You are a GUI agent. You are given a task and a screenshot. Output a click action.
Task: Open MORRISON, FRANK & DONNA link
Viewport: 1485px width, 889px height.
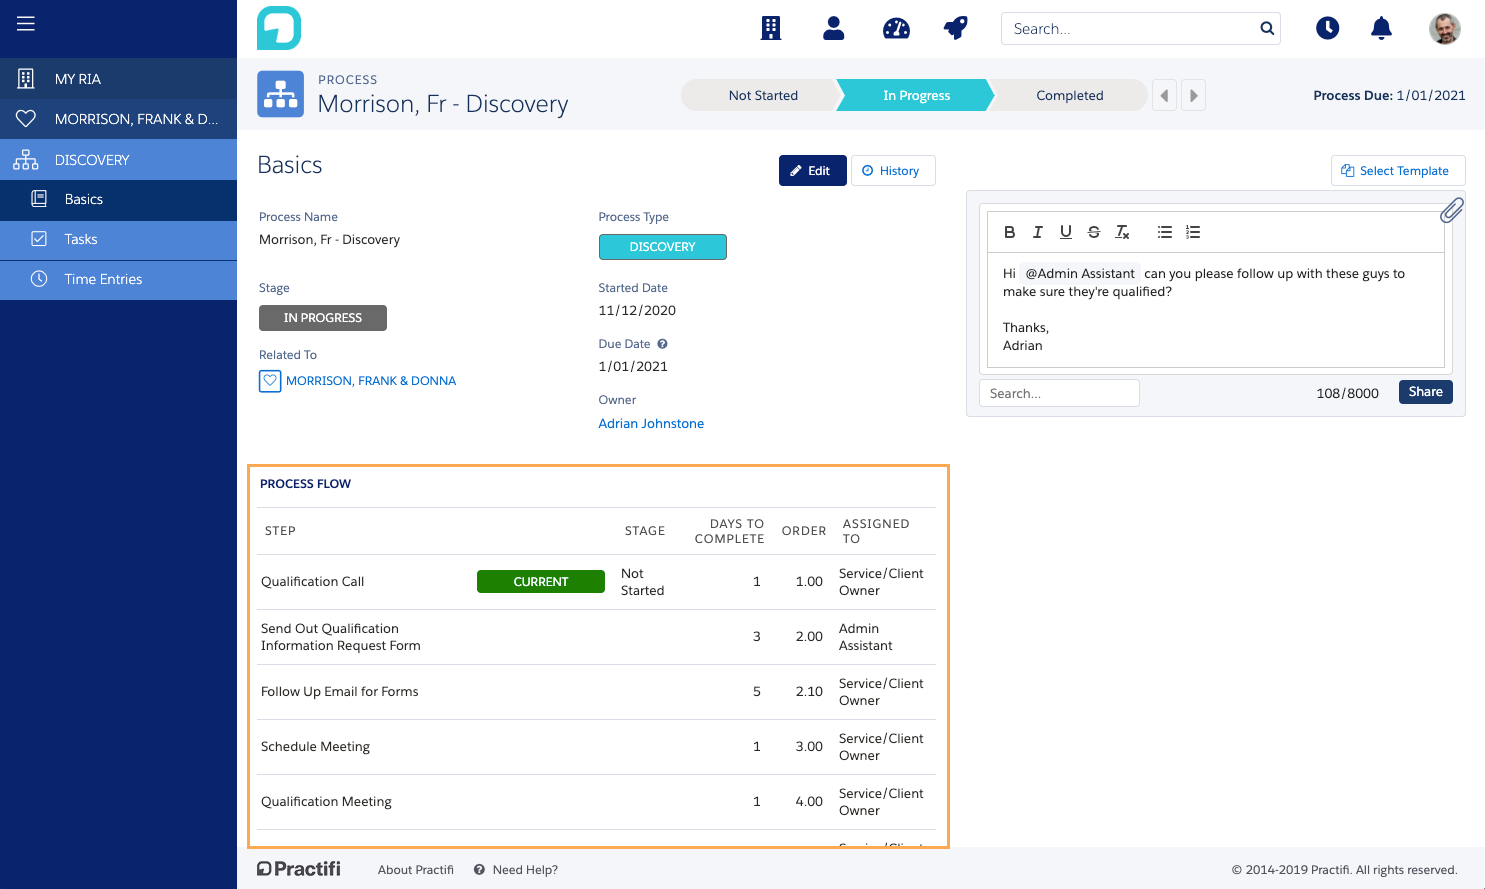pyautogui.click(x=371, y=381)
